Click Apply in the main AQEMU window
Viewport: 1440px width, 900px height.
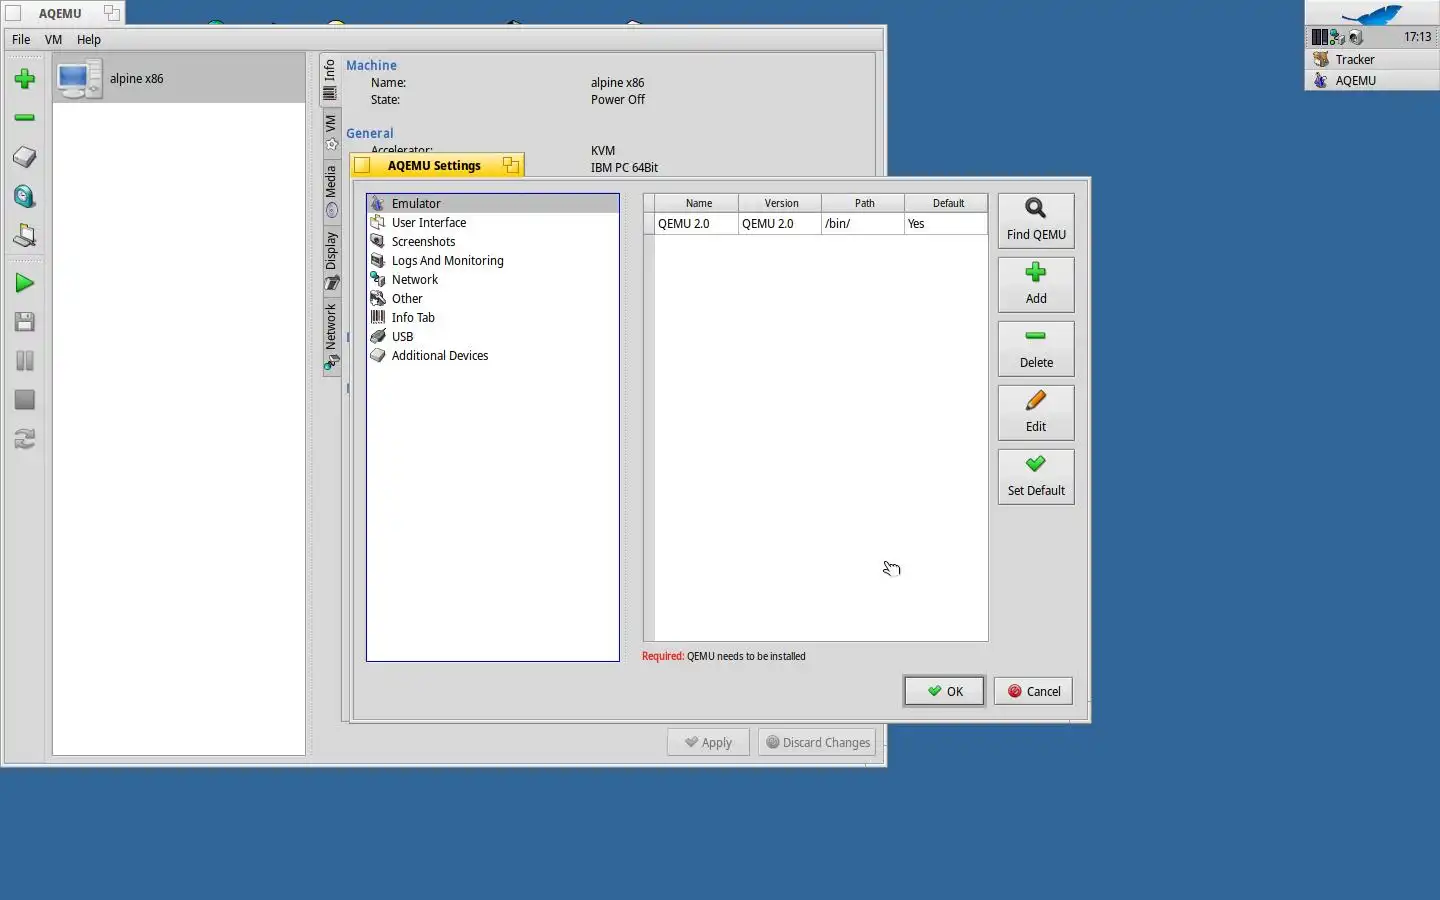coord(708,743)
